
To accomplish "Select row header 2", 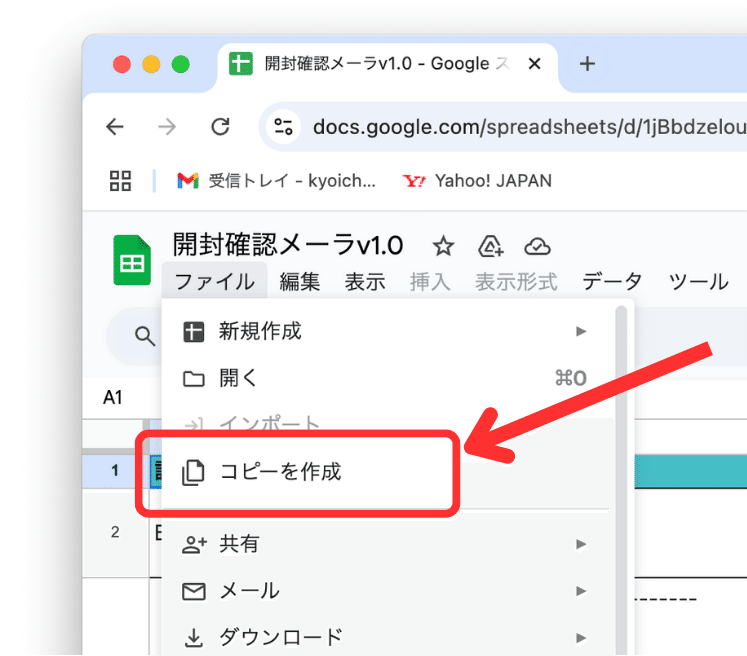I will point(114,532).
